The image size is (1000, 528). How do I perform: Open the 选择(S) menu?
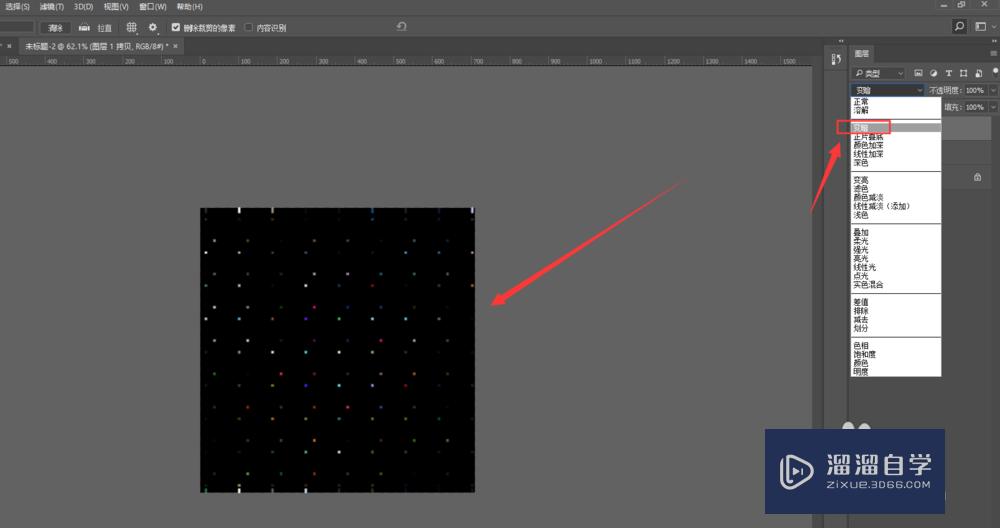click(17, 6)
